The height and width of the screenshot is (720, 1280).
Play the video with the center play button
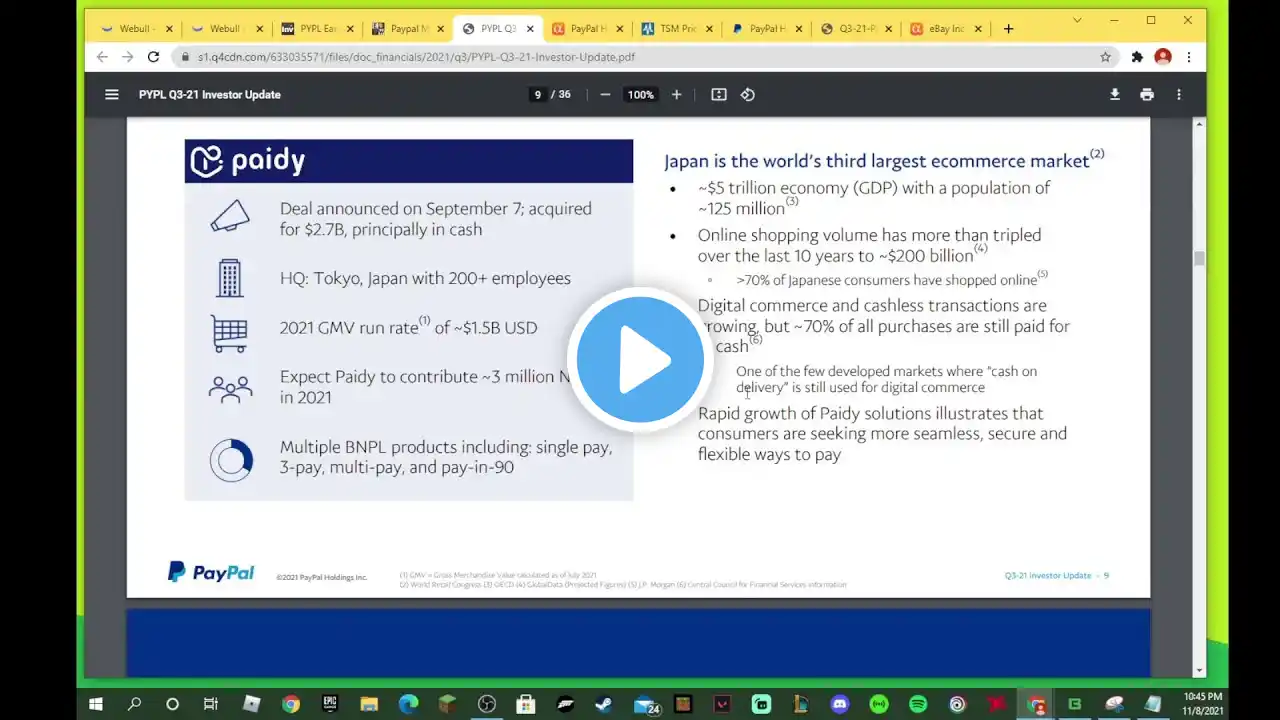click(x=640, y=360)
